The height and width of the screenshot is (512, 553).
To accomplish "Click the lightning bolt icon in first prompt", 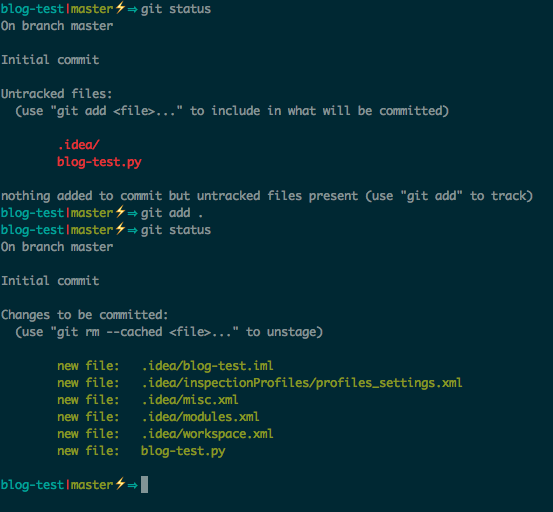I will coord(120,7).
